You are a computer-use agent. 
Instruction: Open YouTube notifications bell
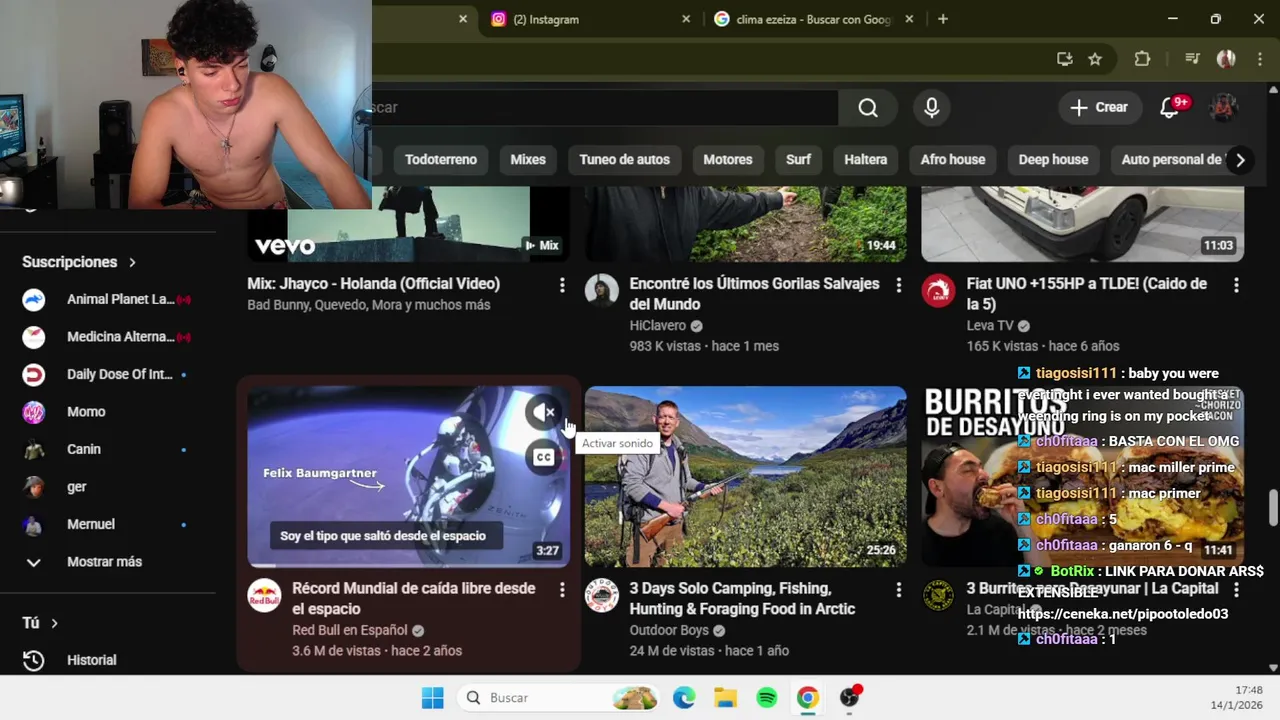1170,108
